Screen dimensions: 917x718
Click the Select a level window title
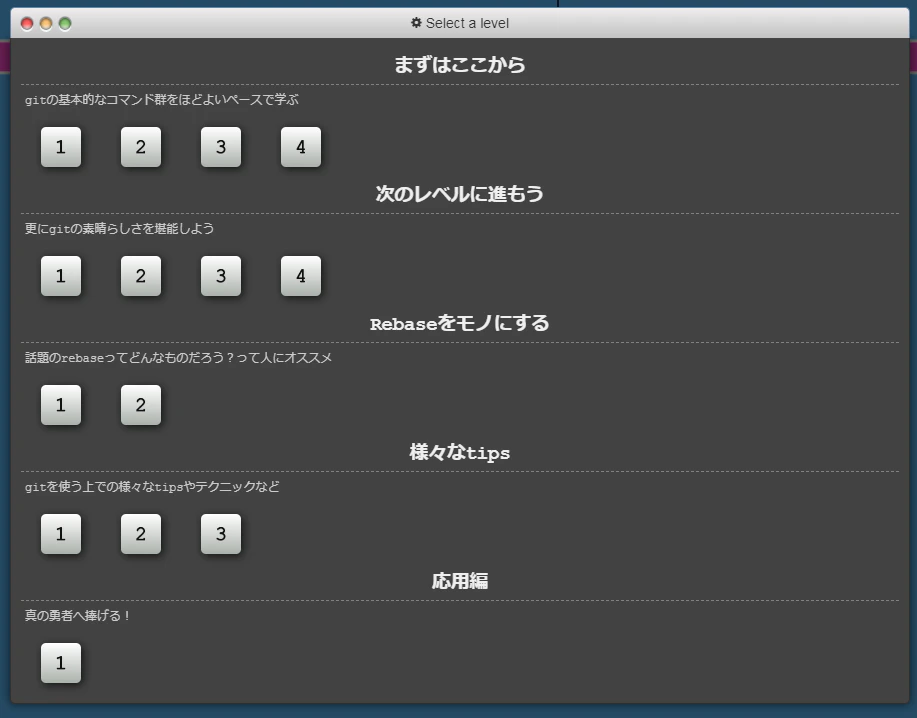pyautogui.click(x=467, y=23)
